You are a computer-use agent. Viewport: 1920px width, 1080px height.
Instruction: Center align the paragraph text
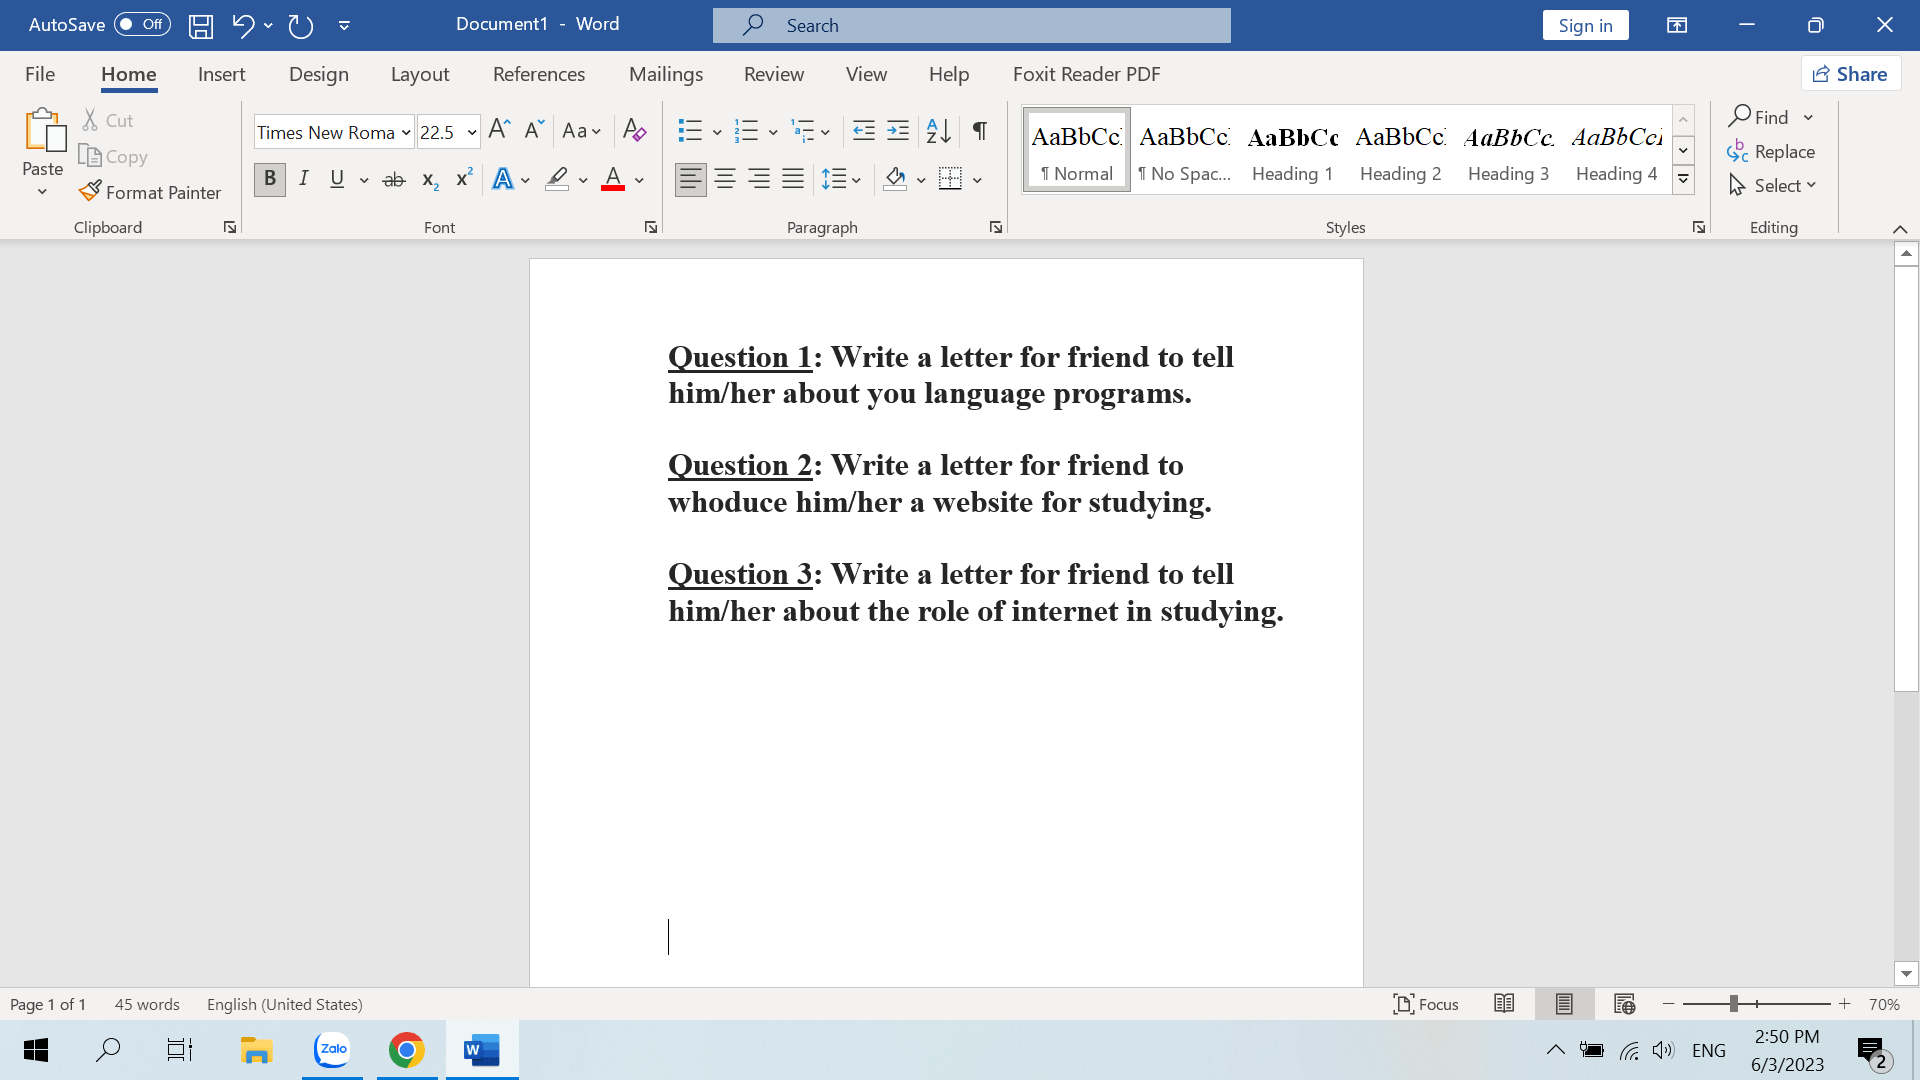(x=725, y=180)
